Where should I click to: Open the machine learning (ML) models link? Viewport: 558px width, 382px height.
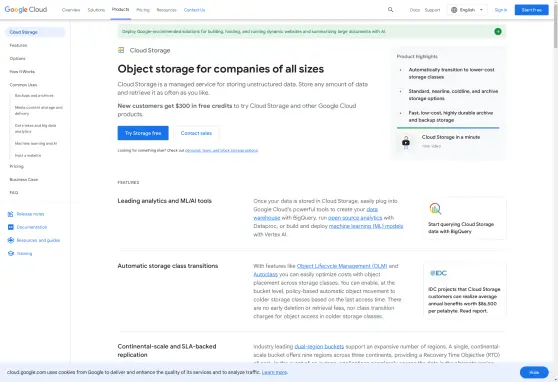366,226
